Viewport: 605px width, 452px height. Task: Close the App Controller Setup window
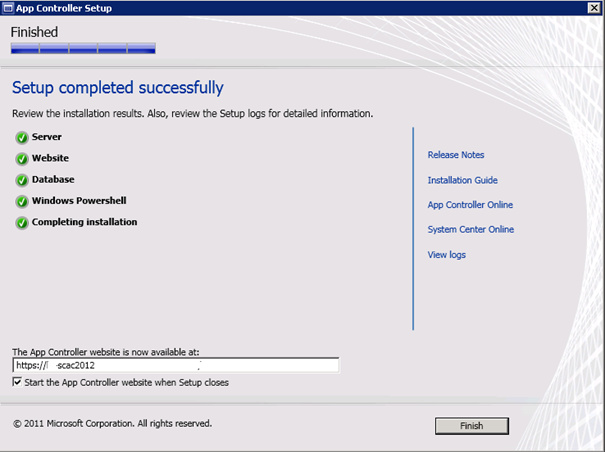(594, 8)
